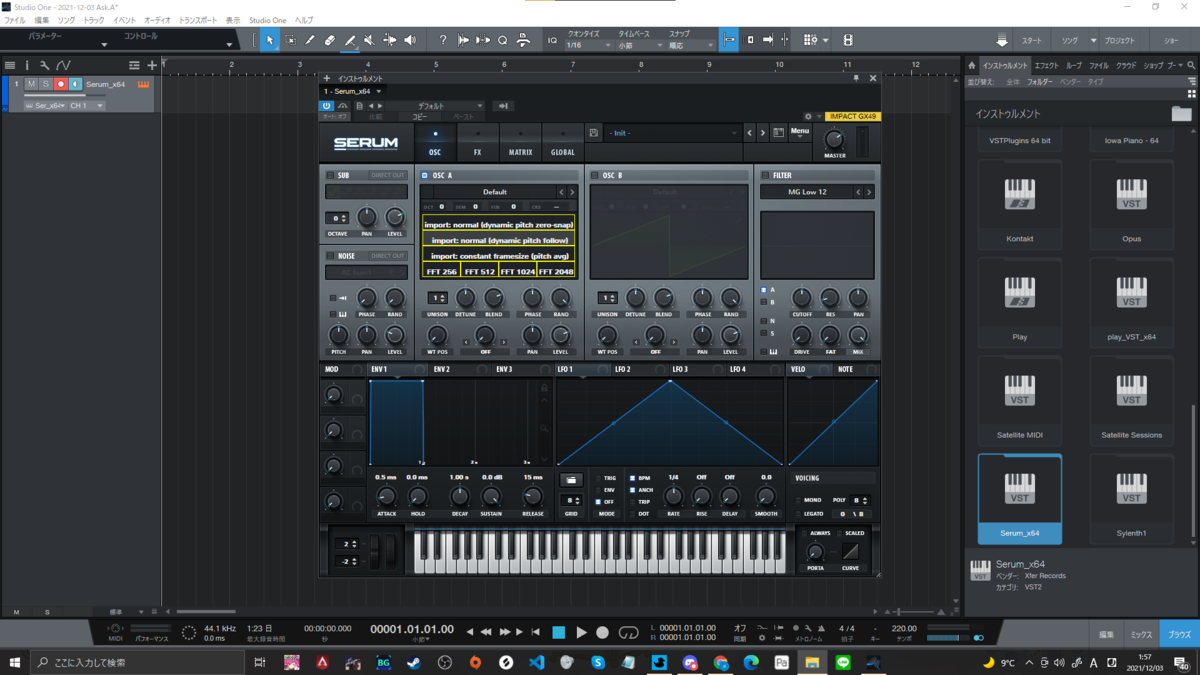Toggle the Loop transport button
The width and height of the screenshot is (1200, 675).
[x=629, y=632]
